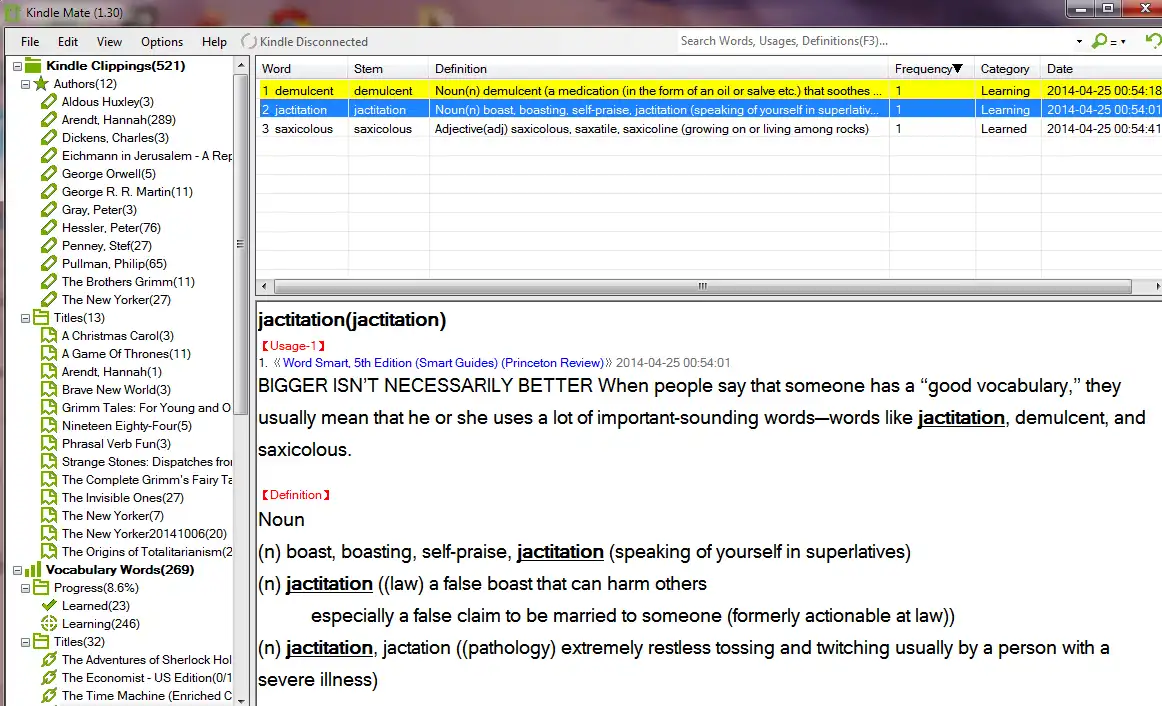Click the pen icon beside Arendt, Hannah(289)
Screen dimensions: 1162x706
49,119
